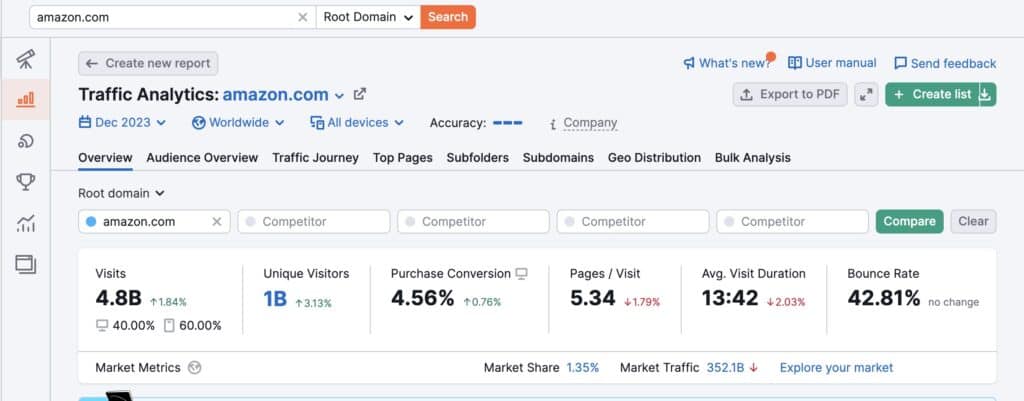Expand the Root domain scope dropdown
This screenshot has width=1024, height=401.
pyautogui.click(x=121, y=193)
